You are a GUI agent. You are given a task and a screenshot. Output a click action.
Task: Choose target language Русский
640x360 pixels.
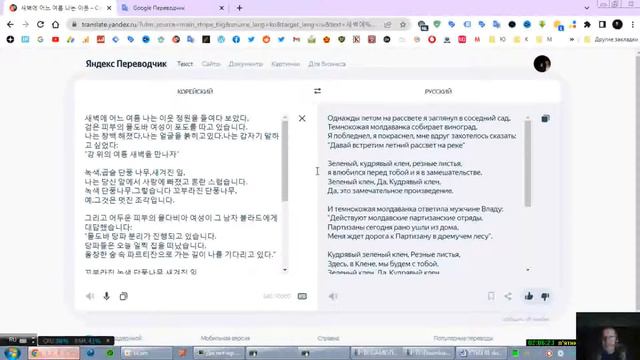point(438,91)
